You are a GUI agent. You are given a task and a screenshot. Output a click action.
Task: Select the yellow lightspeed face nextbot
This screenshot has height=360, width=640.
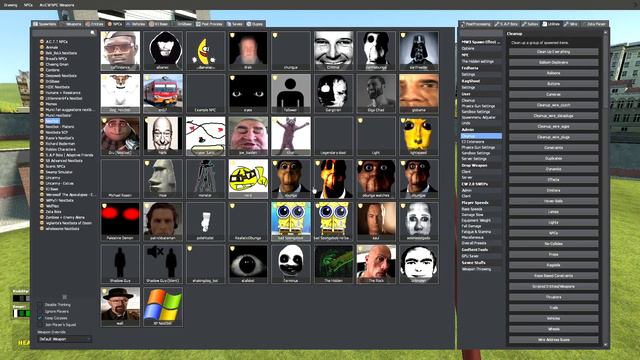coord(419,136)
